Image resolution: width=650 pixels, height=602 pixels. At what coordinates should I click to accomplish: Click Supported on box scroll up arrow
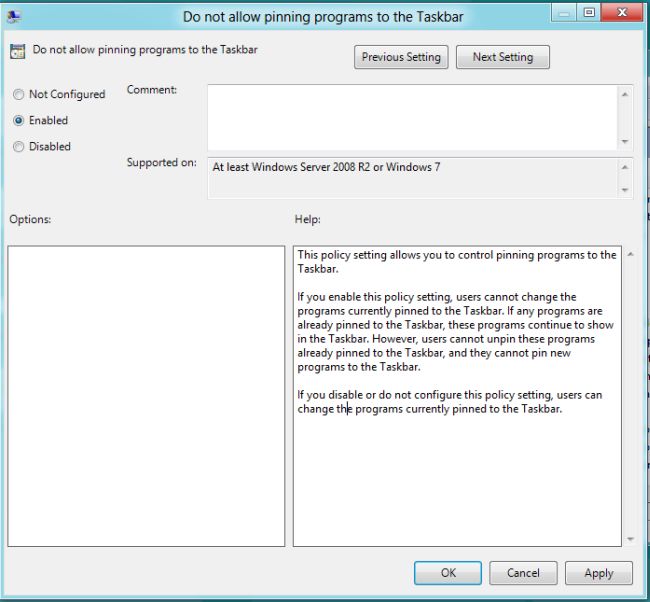[625, 167]
